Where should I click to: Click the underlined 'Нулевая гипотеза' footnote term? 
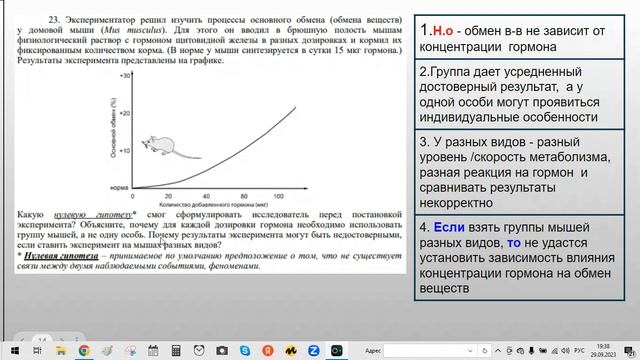(61, 256)
